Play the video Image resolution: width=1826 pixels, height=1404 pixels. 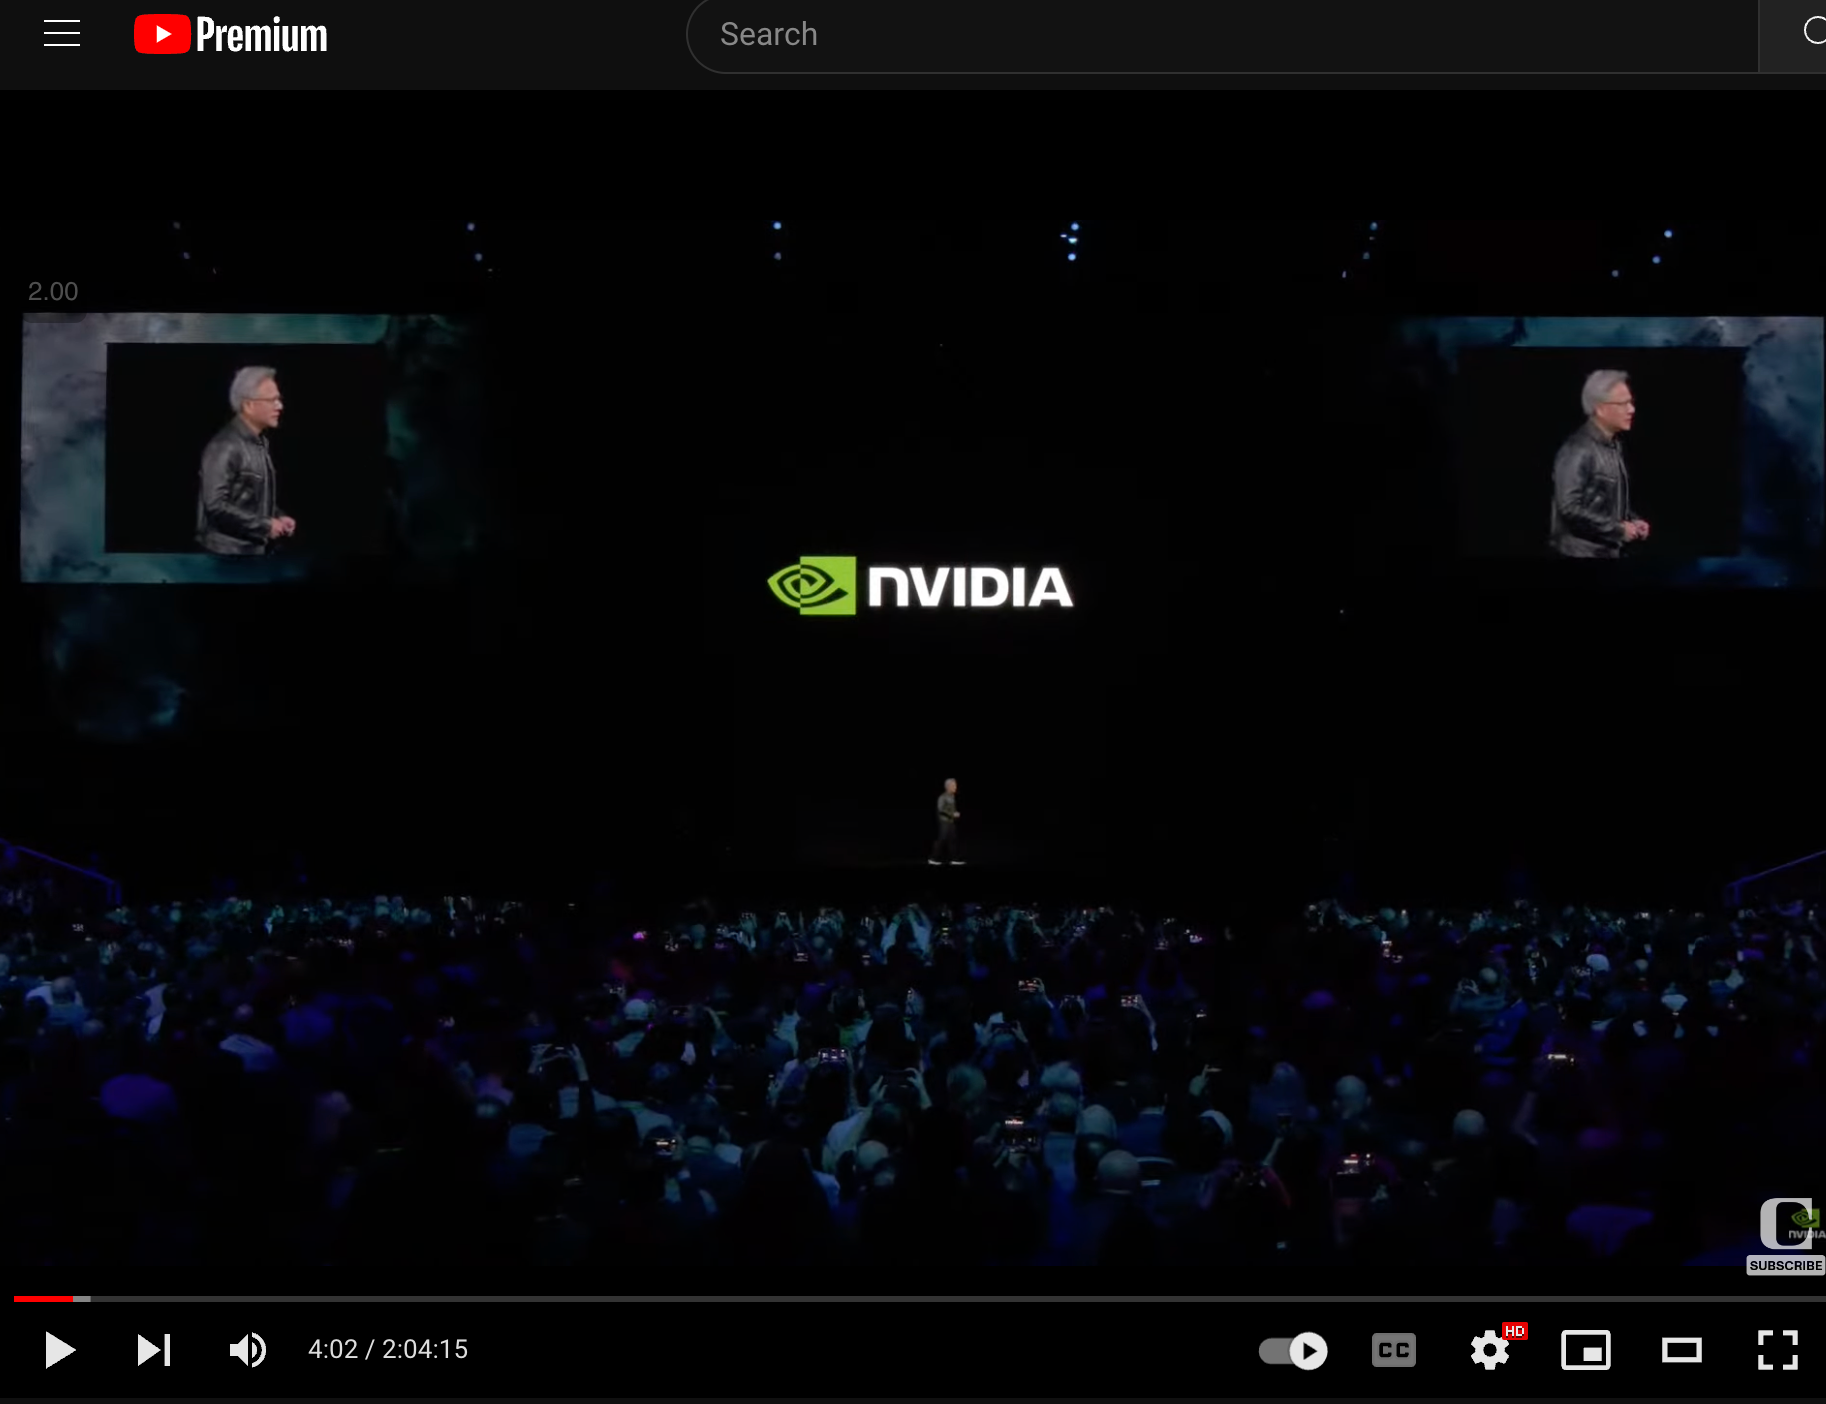(x=60, y=1350)
